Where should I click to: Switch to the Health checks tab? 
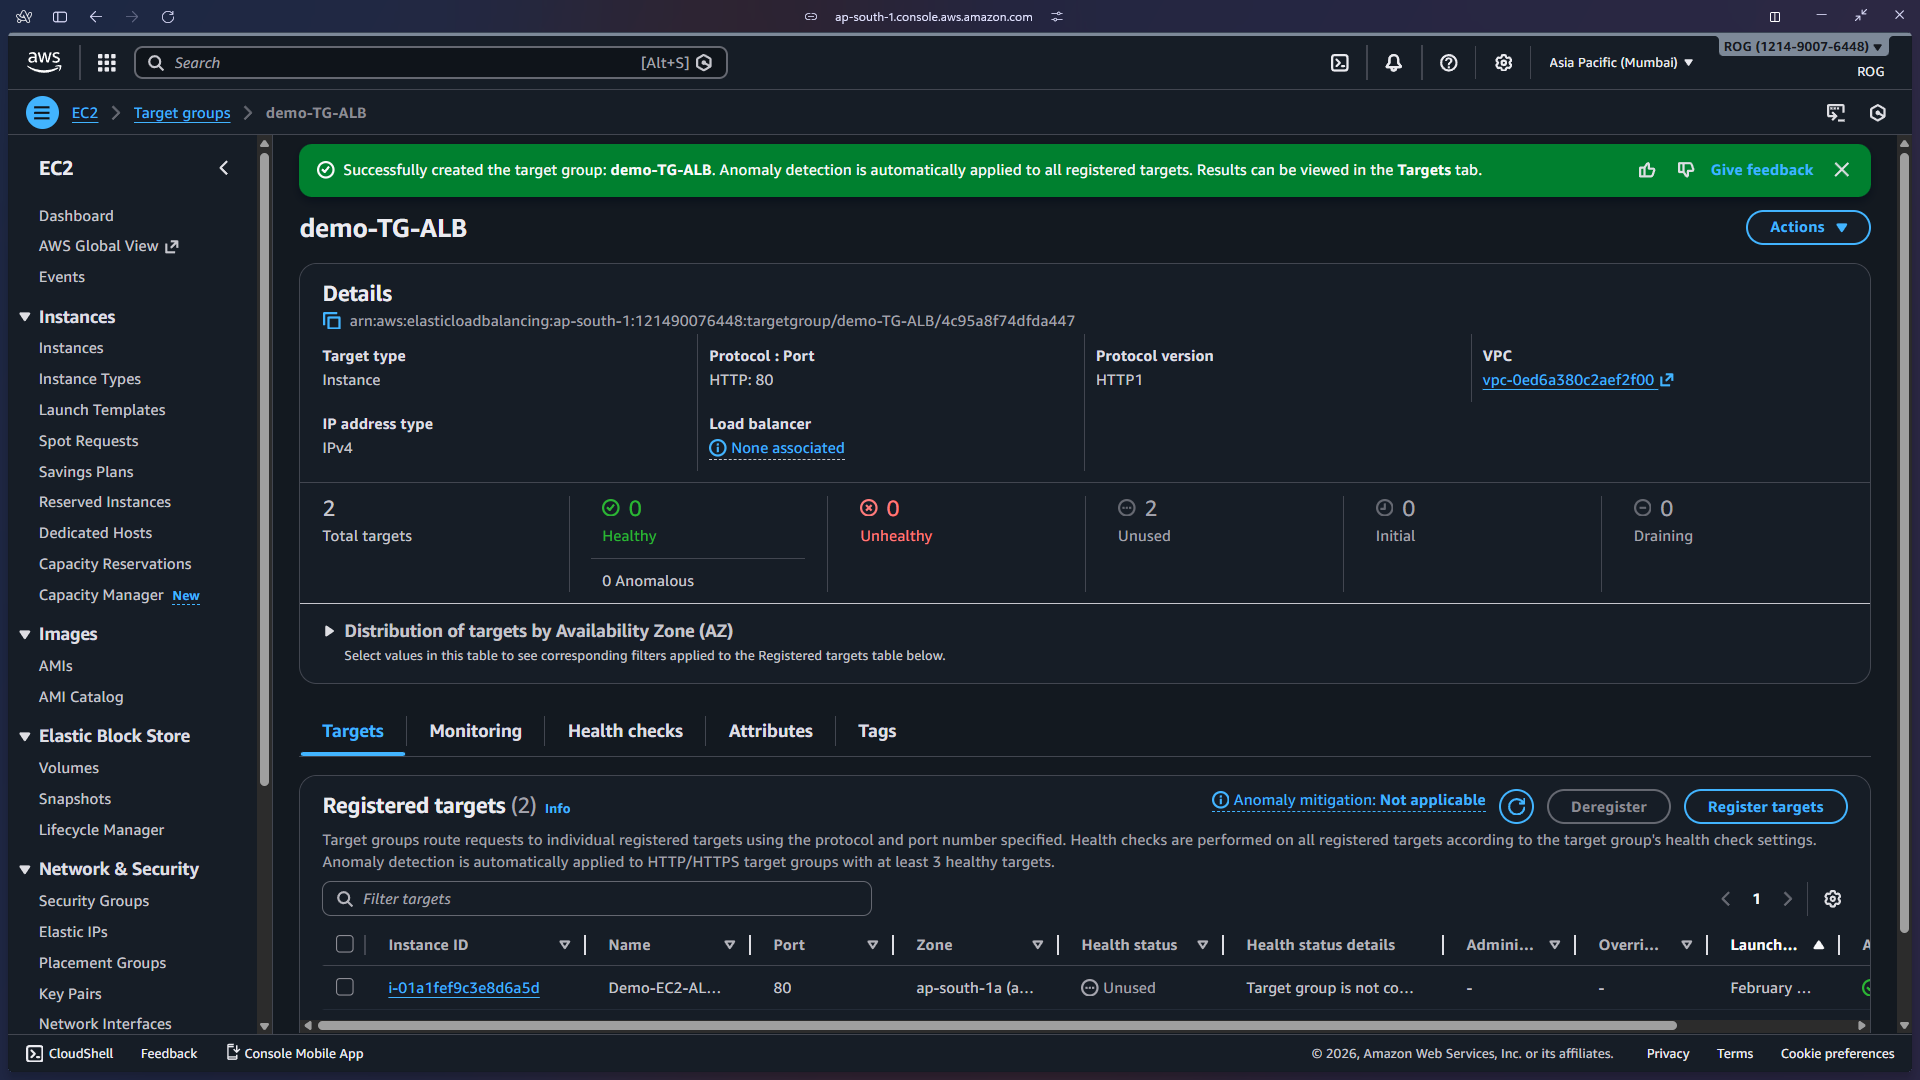coord(625,731)
